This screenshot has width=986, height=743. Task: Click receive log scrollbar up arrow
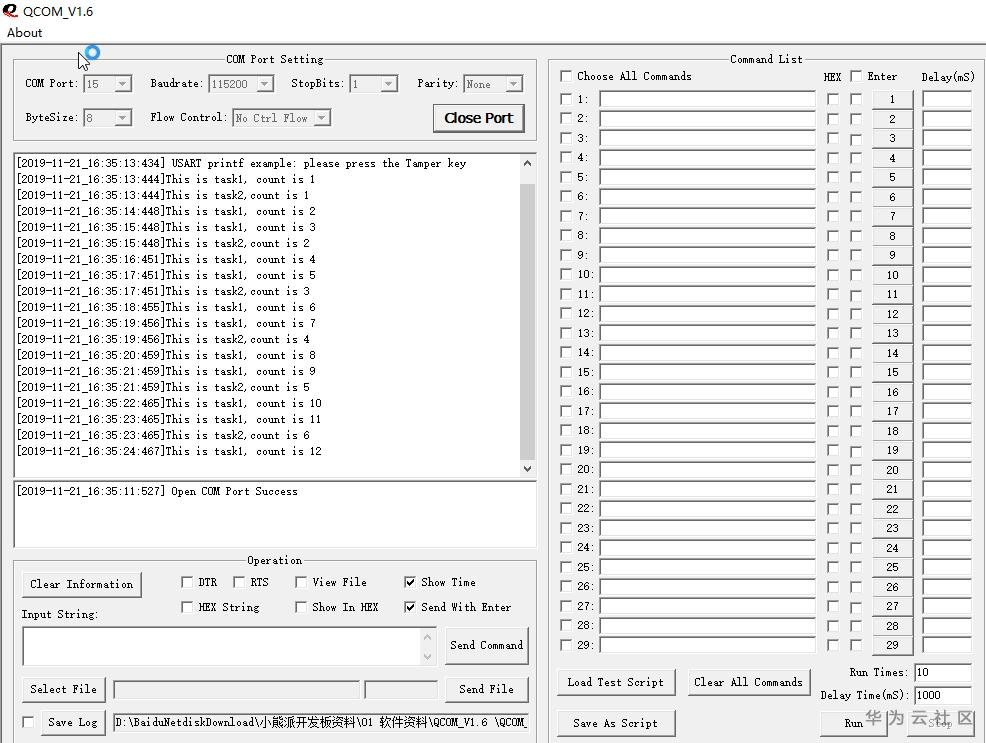pyautogui.click(x=528, y=163)
